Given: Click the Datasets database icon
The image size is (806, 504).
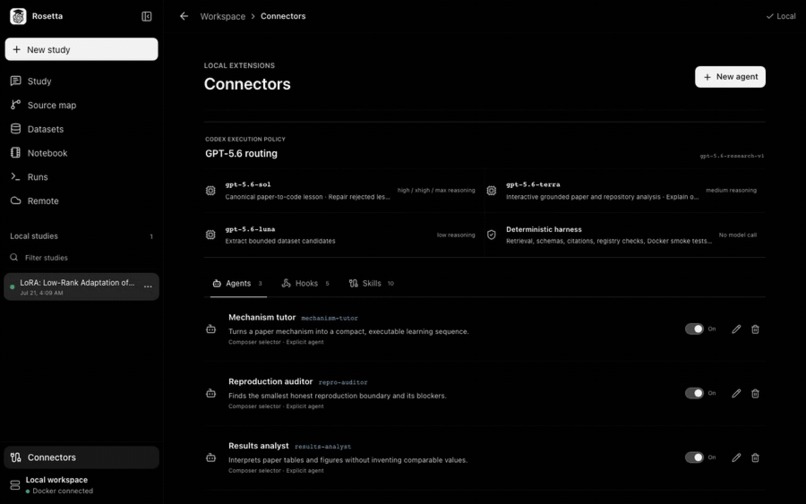Looking at the screenshot, I should tap(16, 129).
